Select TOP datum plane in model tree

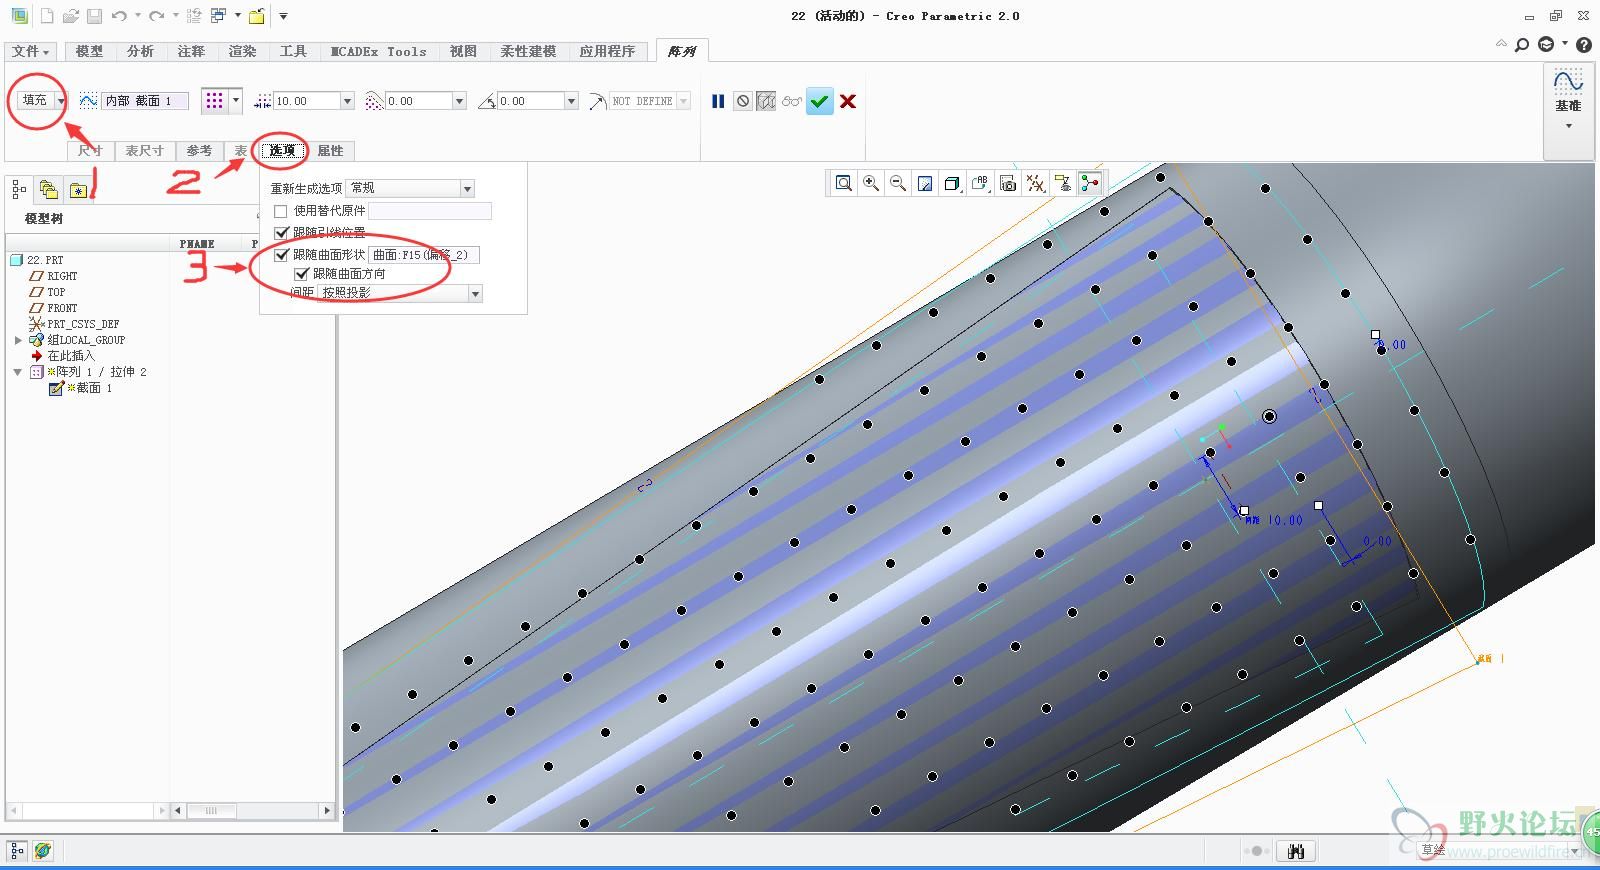pos(56,292)
